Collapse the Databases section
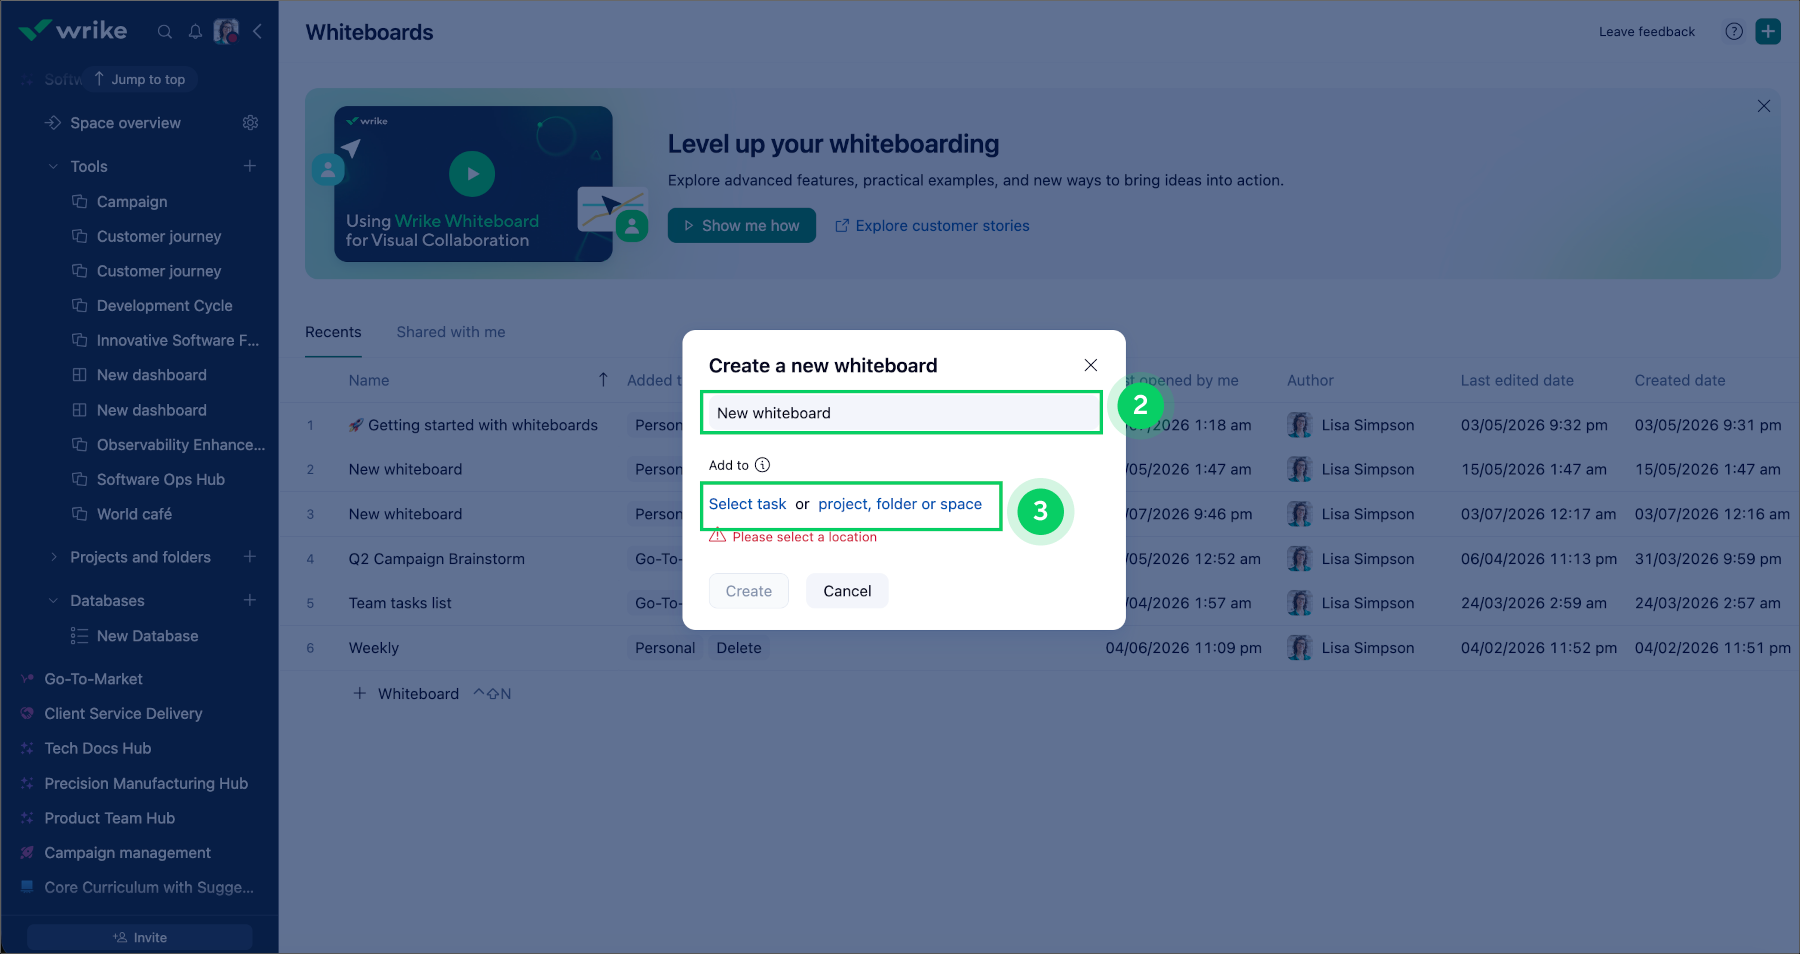The image size is (1800, 954). pos(54,600)
